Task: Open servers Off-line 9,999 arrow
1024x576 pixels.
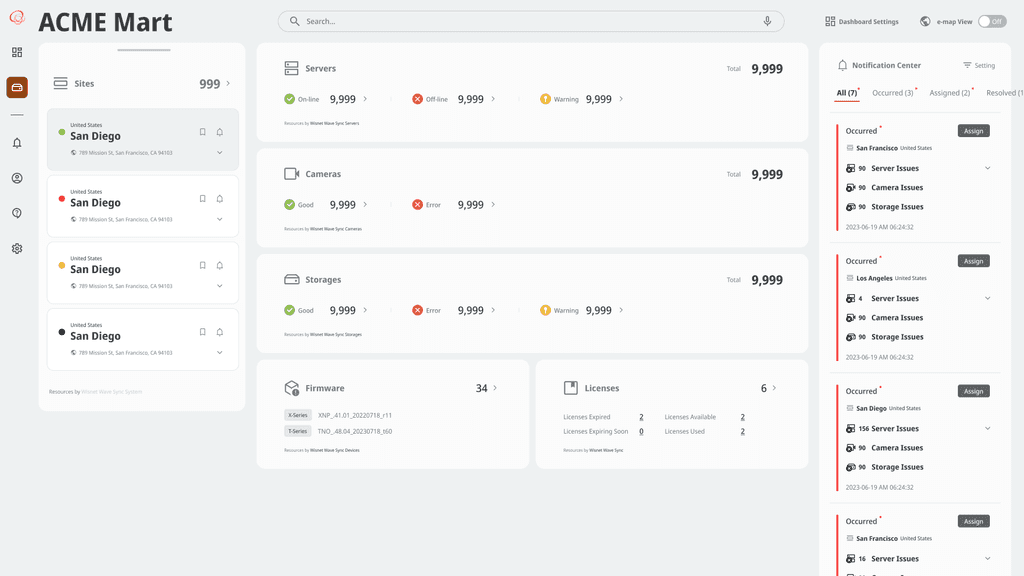Action: coord(493,99)
